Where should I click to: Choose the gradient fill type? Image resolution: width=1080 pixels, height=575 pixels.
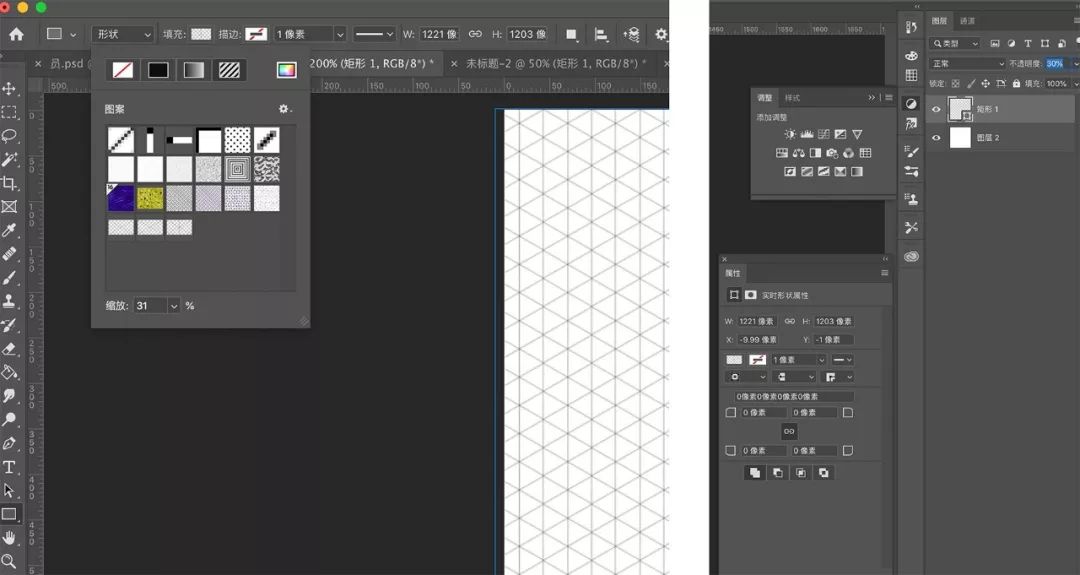coord(194,70)
